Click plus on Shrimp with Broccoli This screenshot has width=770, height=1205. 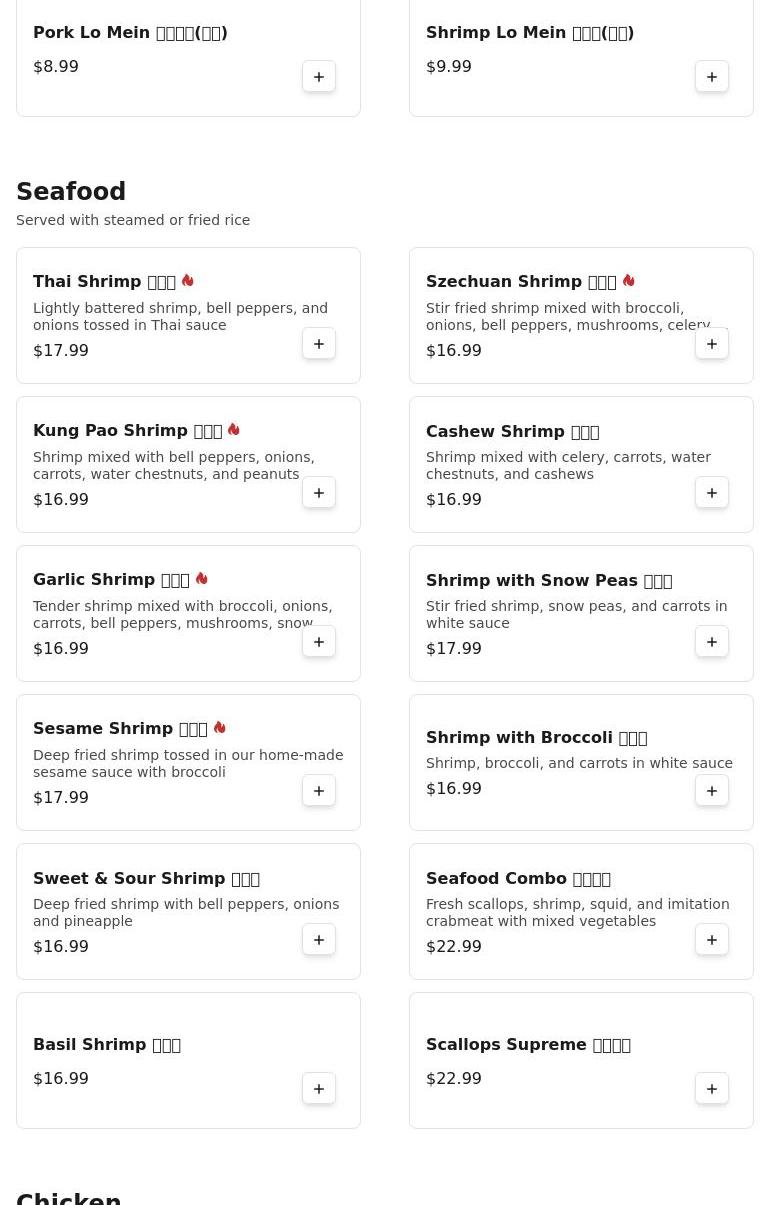coord(712,791)
